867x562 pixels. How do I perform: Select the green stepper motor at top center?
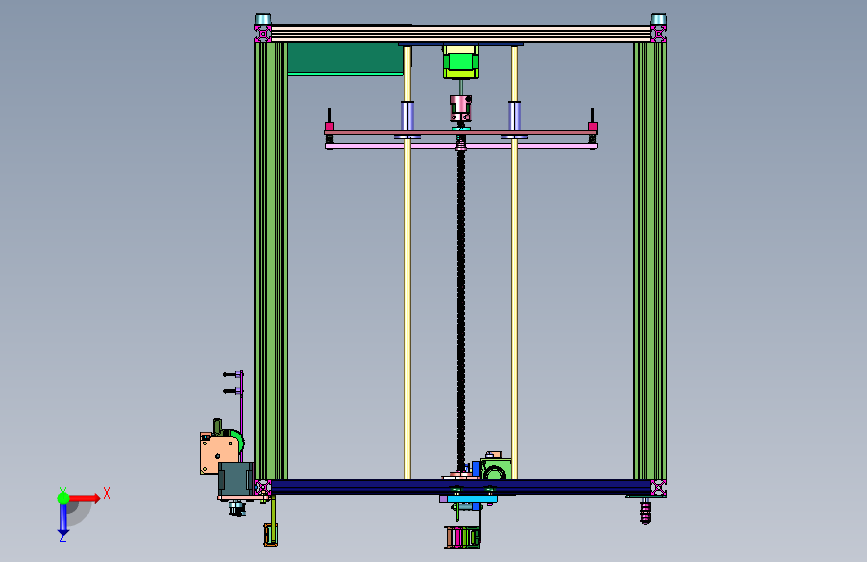click(461, 62)
